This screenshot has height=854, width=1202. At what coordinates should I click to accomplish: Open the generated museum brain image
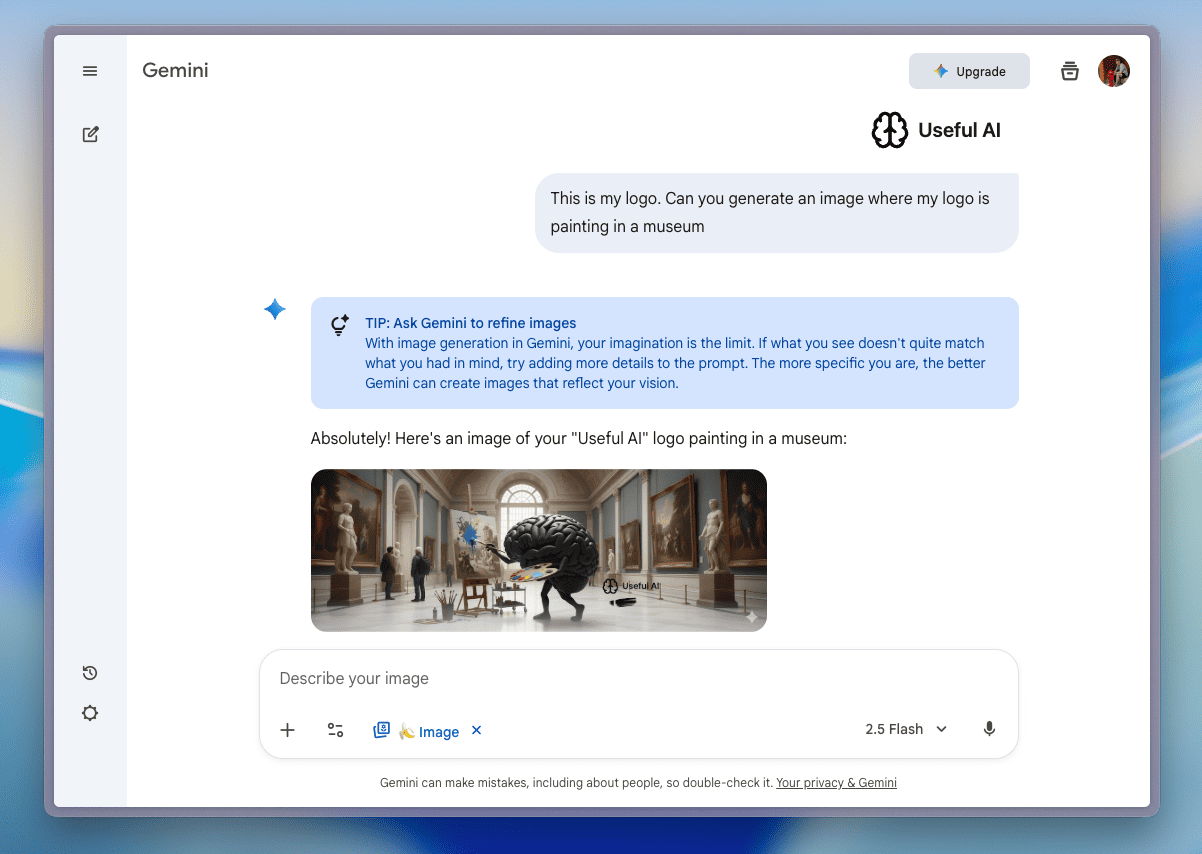[538, 550]
